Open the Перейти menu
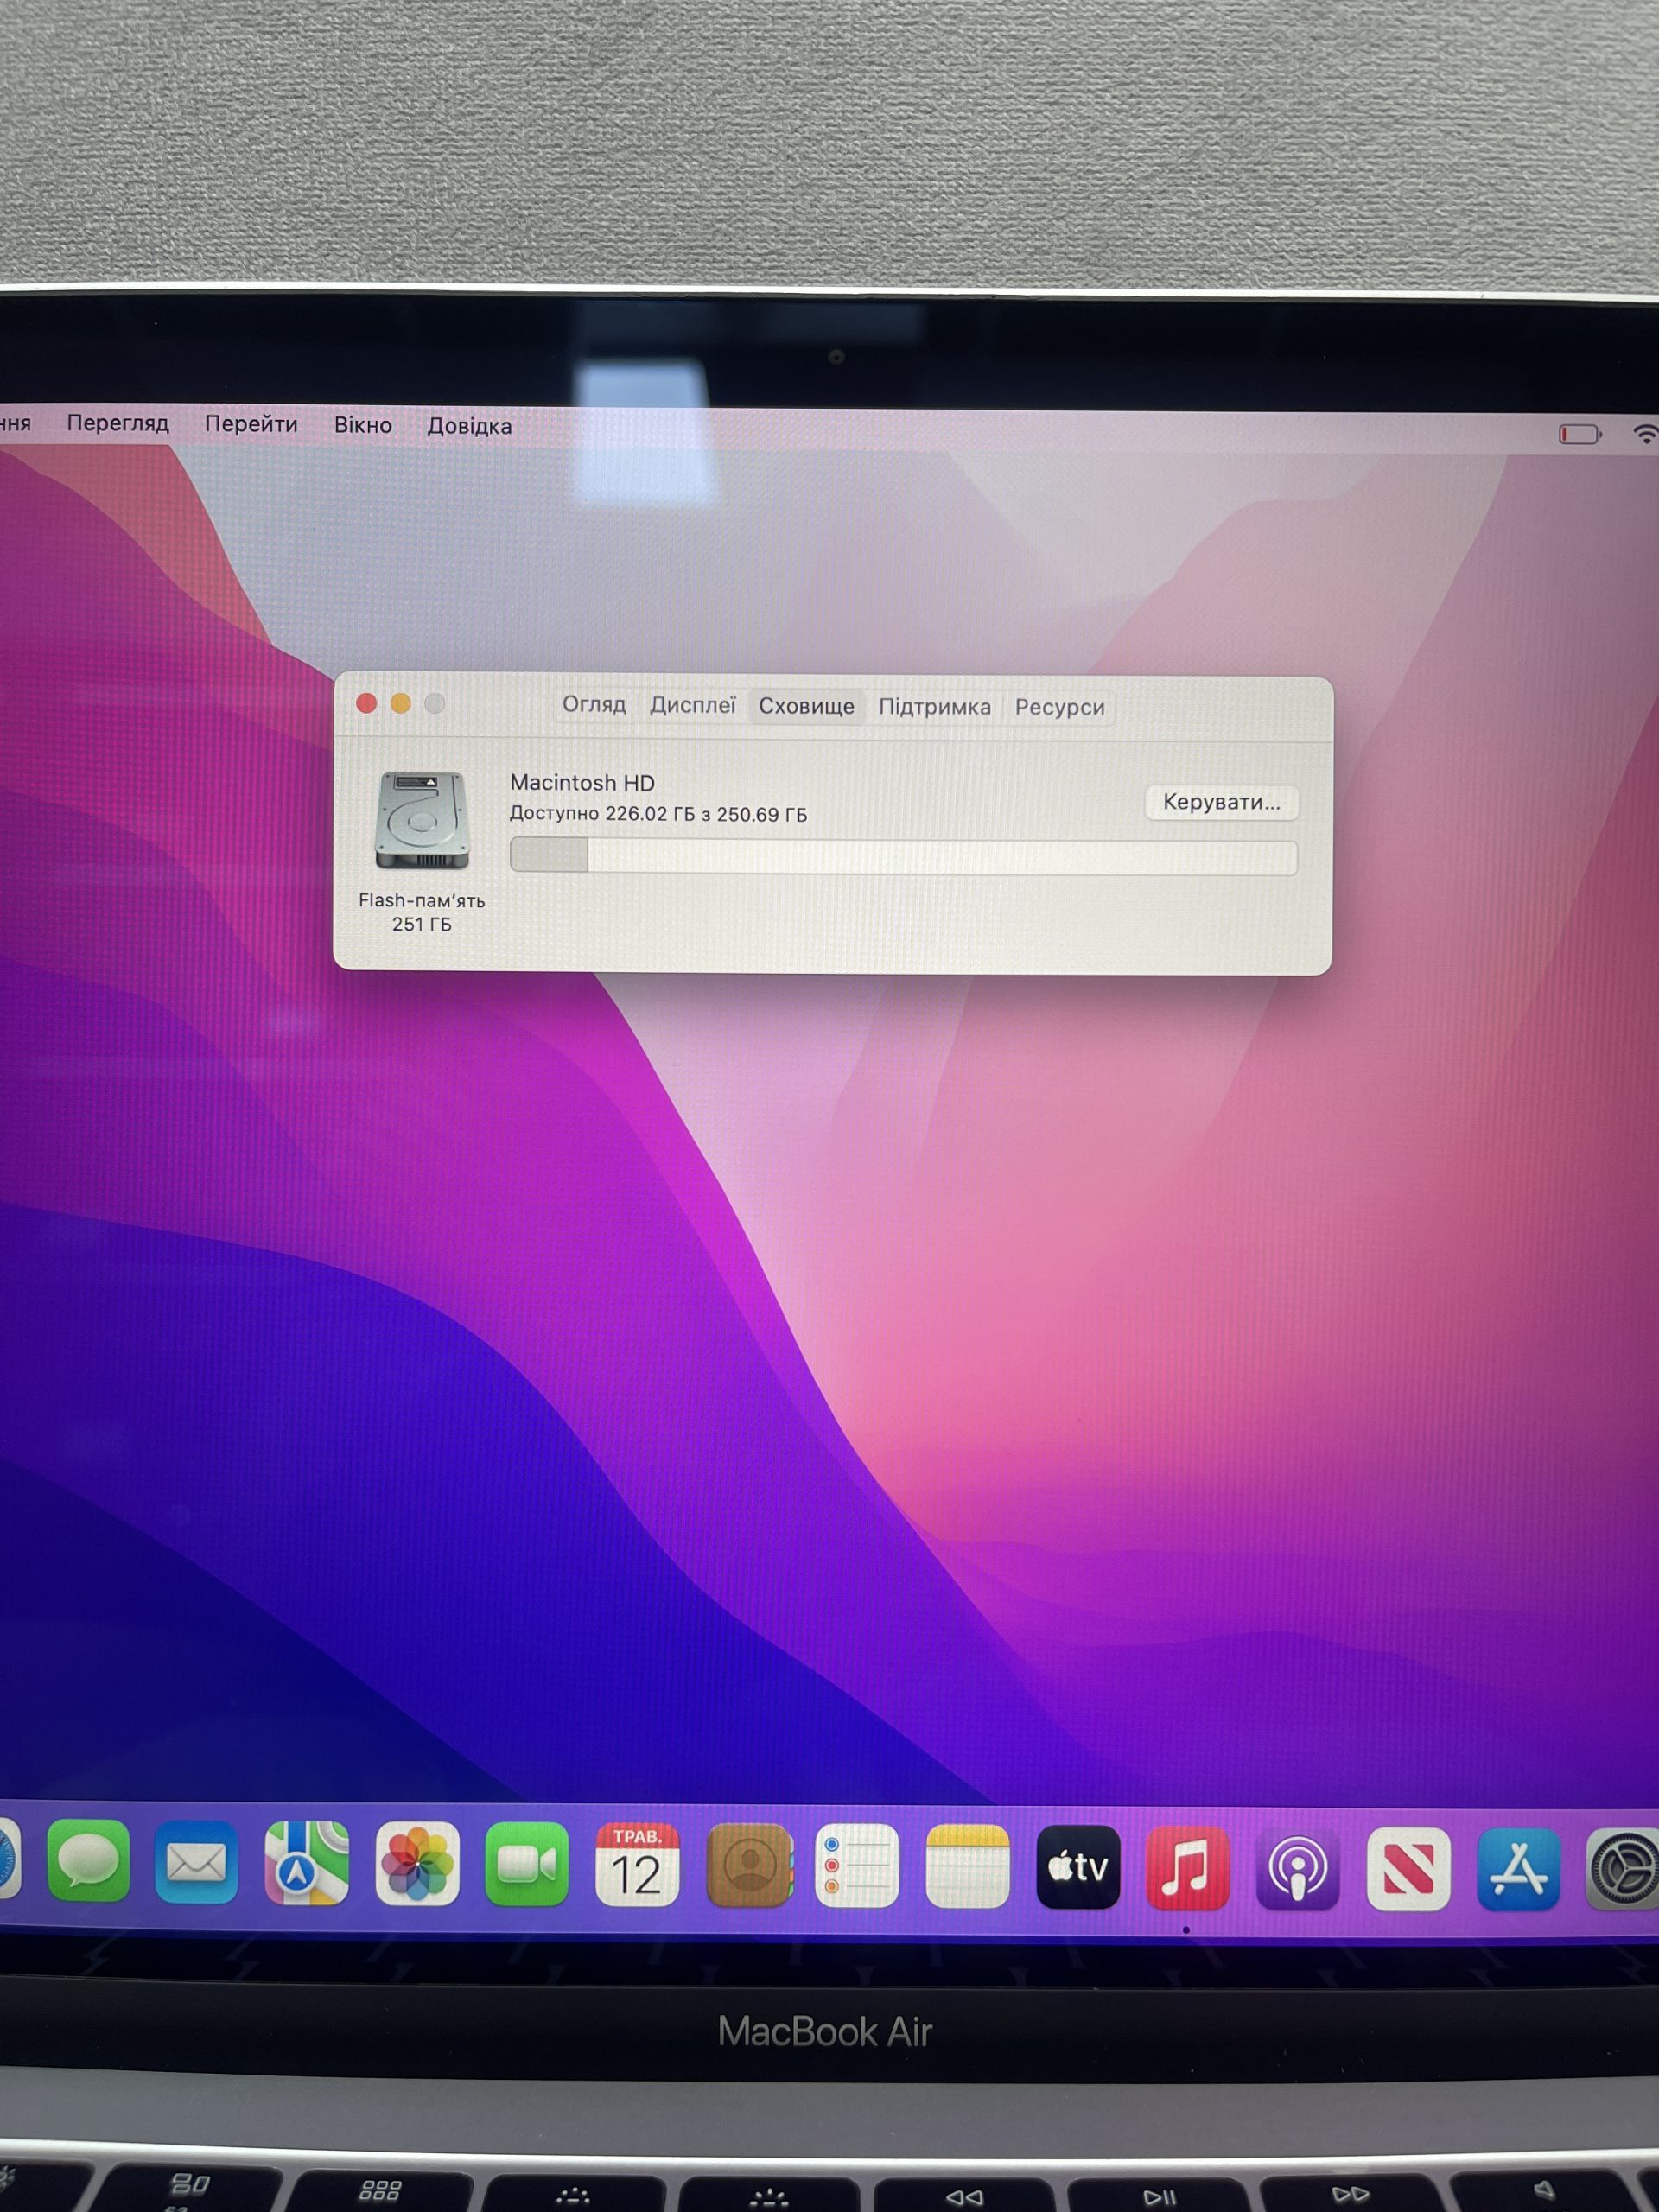 click(251, 424)
